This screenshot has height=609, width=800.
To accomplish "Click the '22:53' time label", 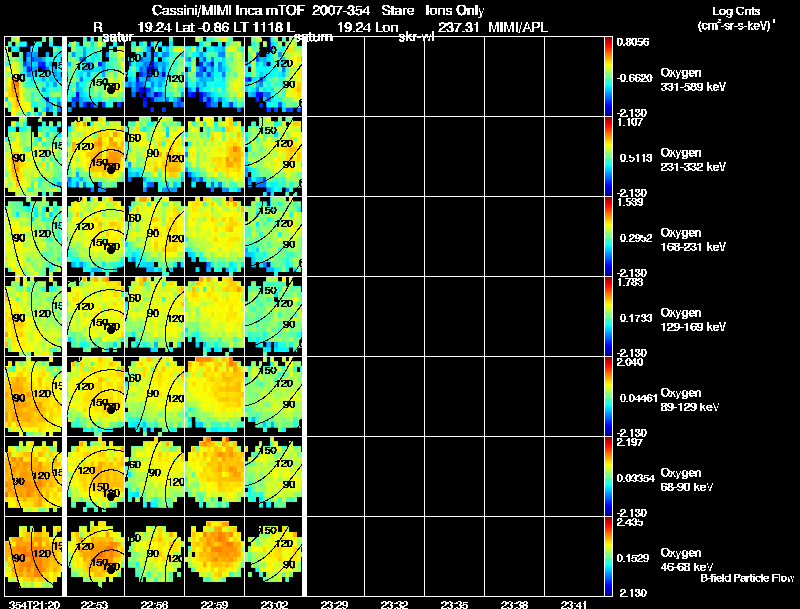I will pyautogui.click(x=94, y=605).
